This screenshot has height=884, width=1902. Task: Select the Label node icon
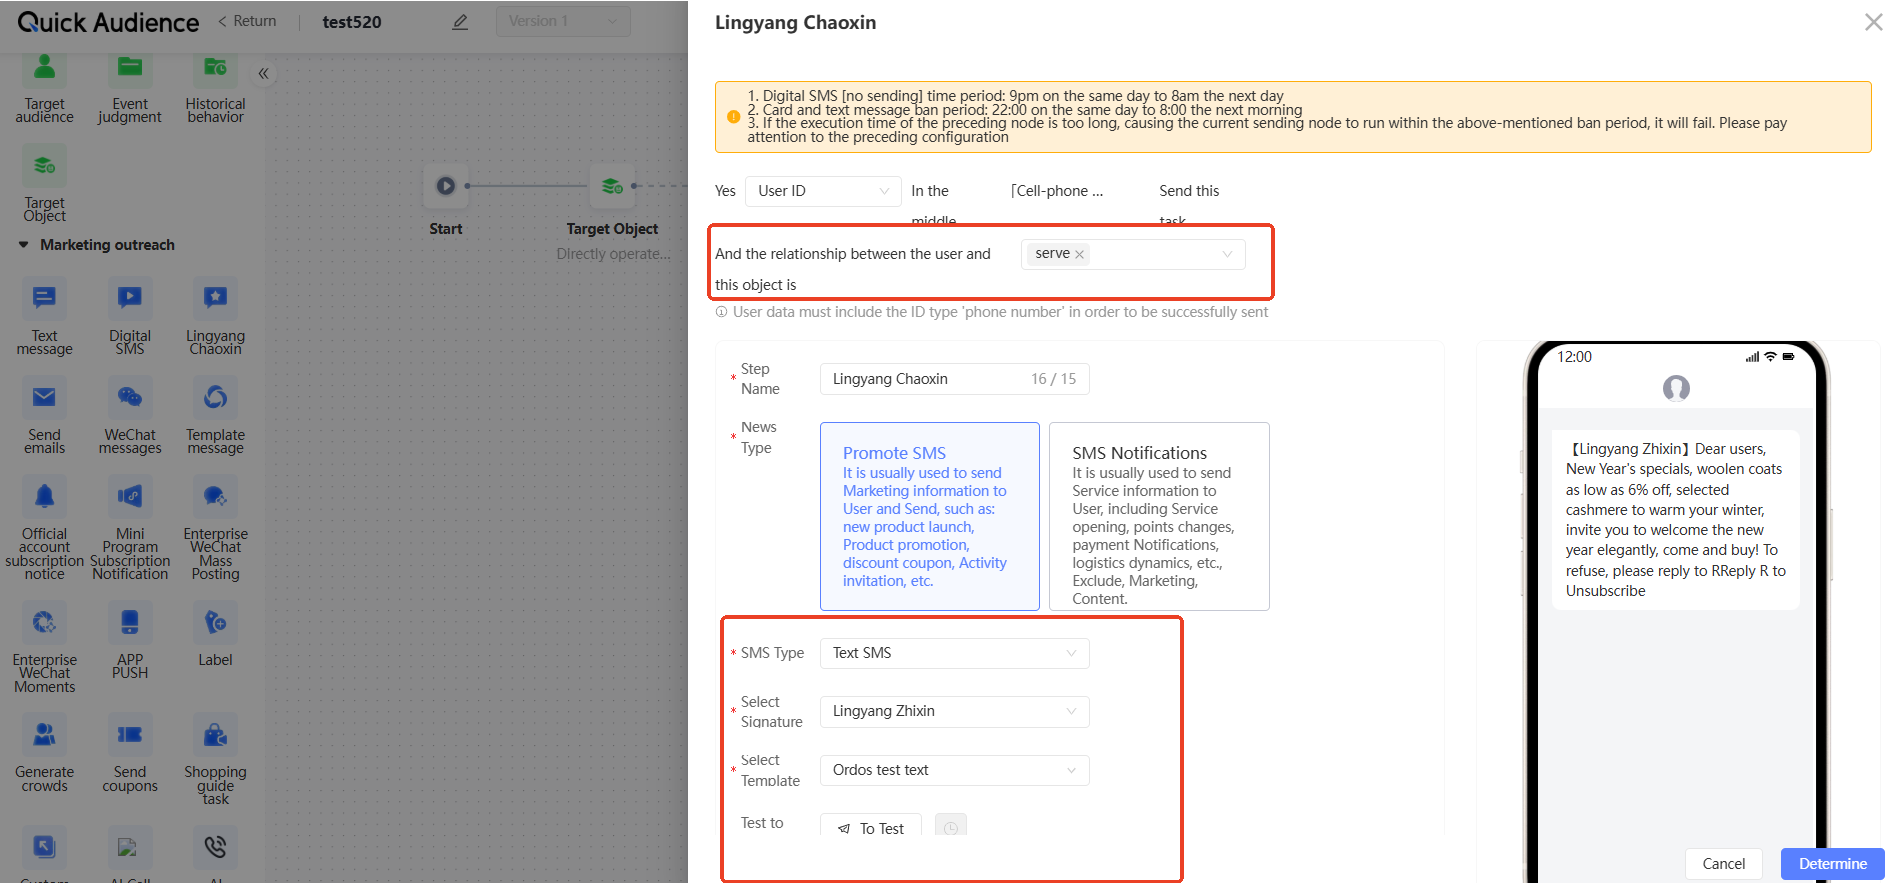click(215, 622)
